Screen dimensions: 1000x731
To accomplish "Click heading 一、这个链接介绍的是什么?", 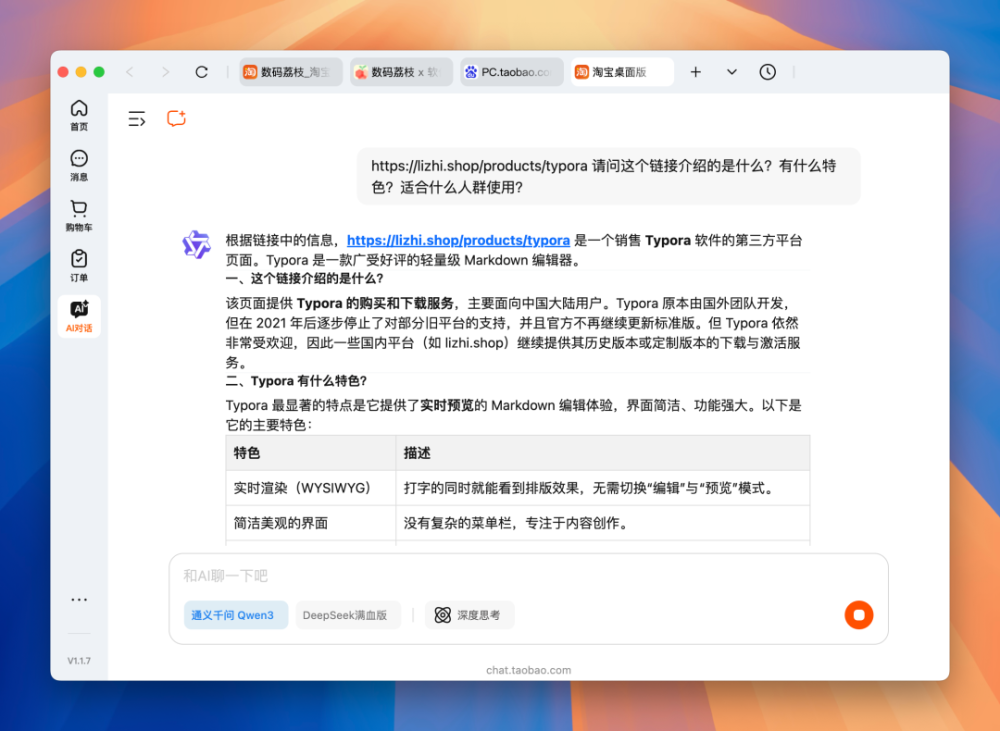I will [x=304, y=279].
